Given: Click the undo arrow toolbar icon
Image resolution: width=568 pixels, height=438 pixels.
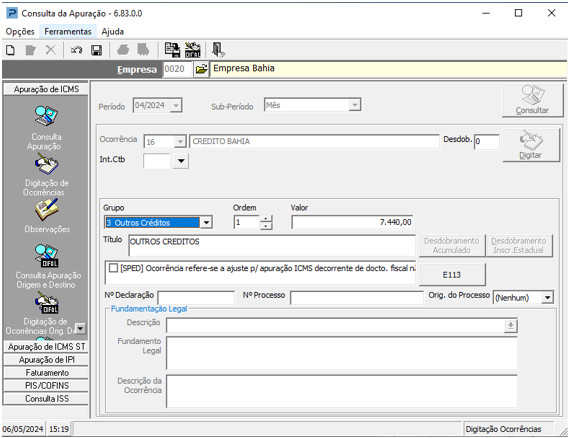Looking at the screenshot, I should (76, 50).
